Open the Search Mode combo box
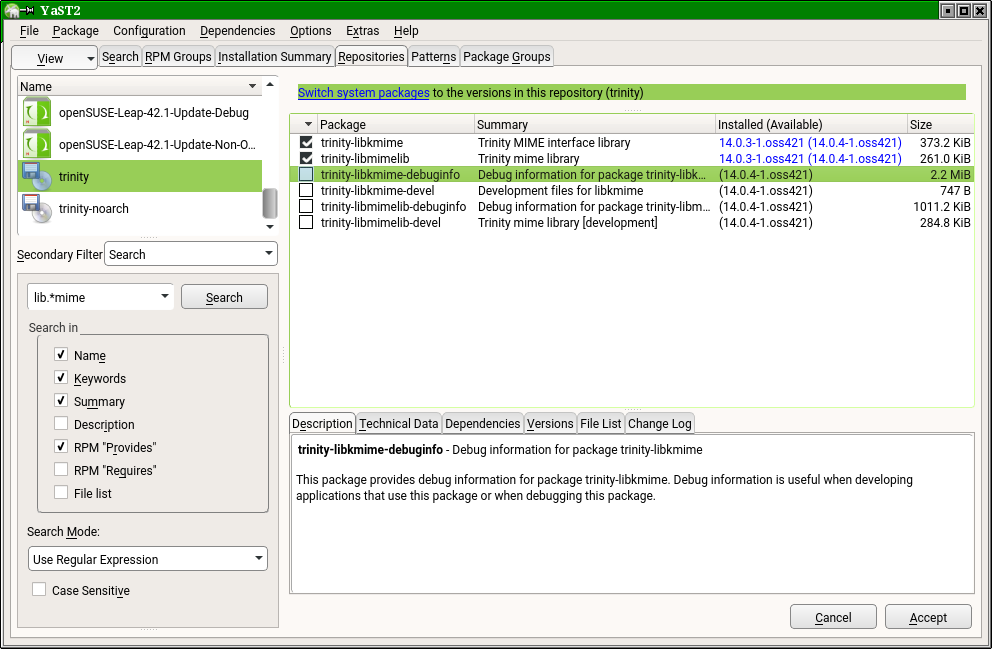 pyautogui.click(x=147, y=559)
